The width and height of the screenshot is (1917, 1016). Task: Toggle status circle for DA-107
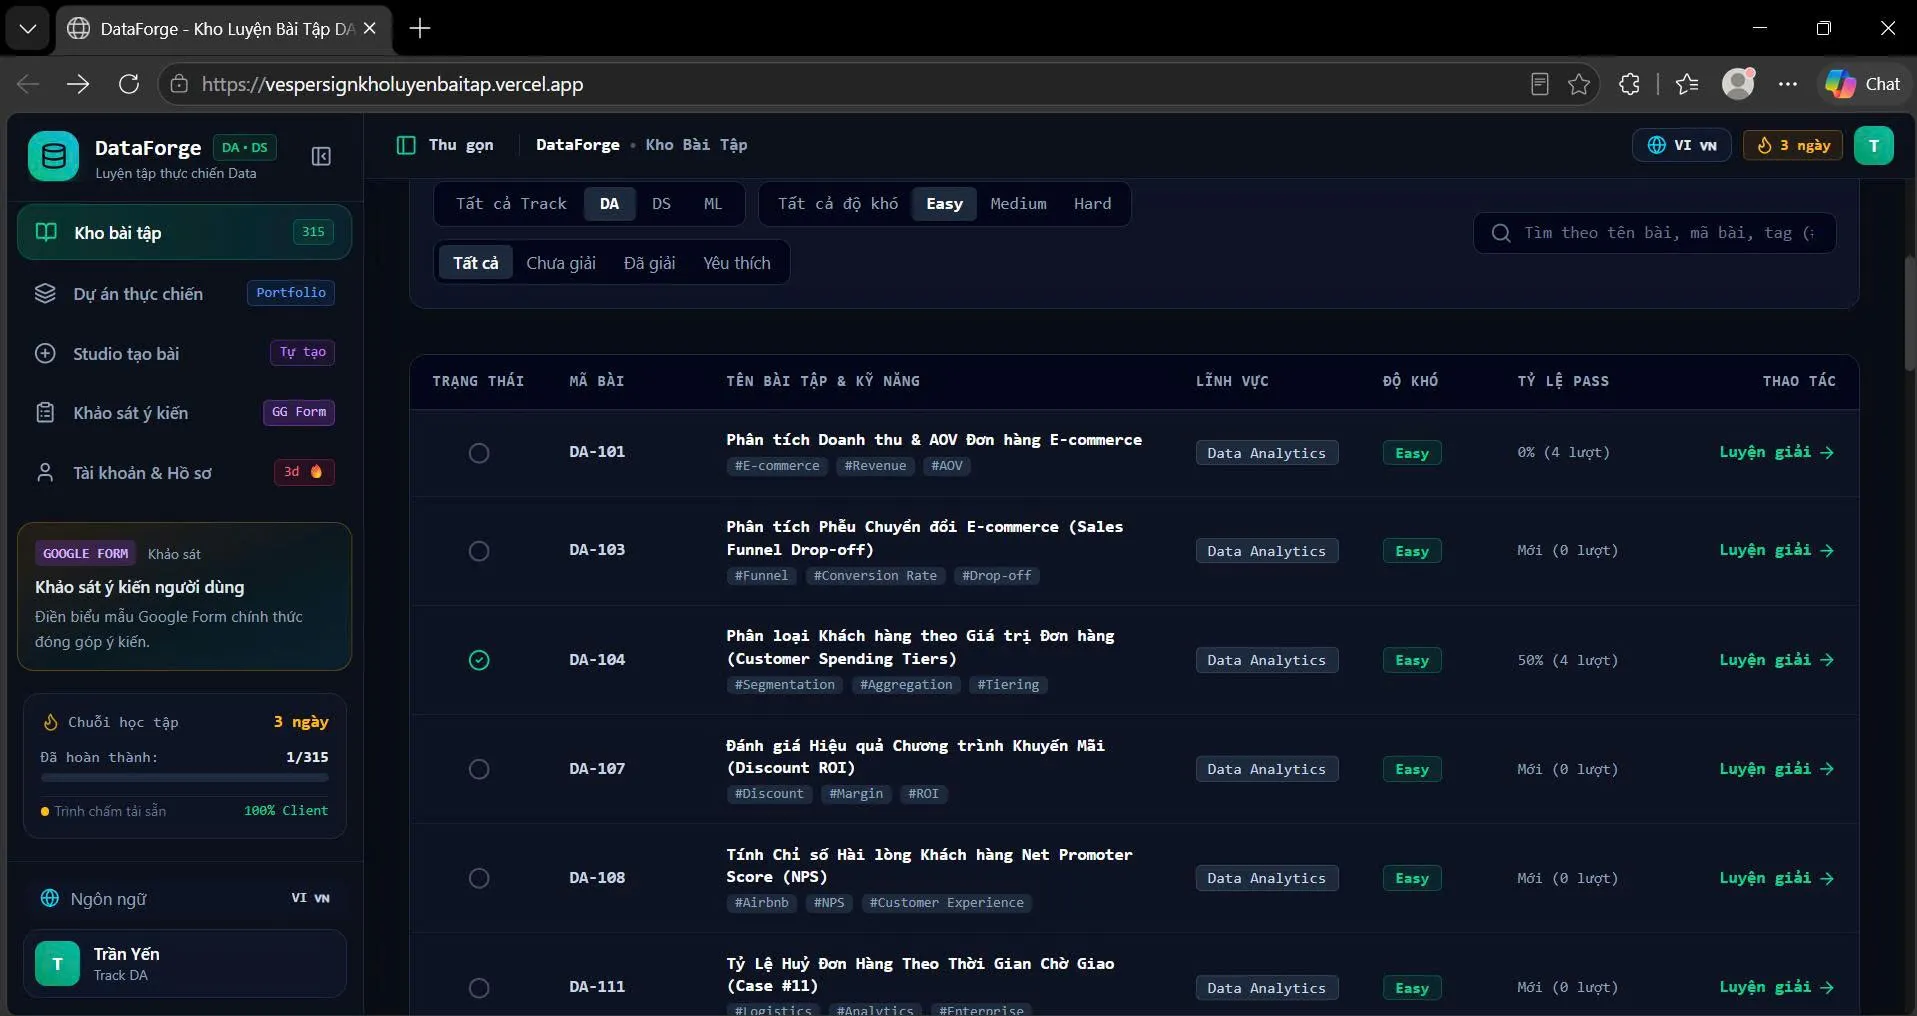point(479,769)
